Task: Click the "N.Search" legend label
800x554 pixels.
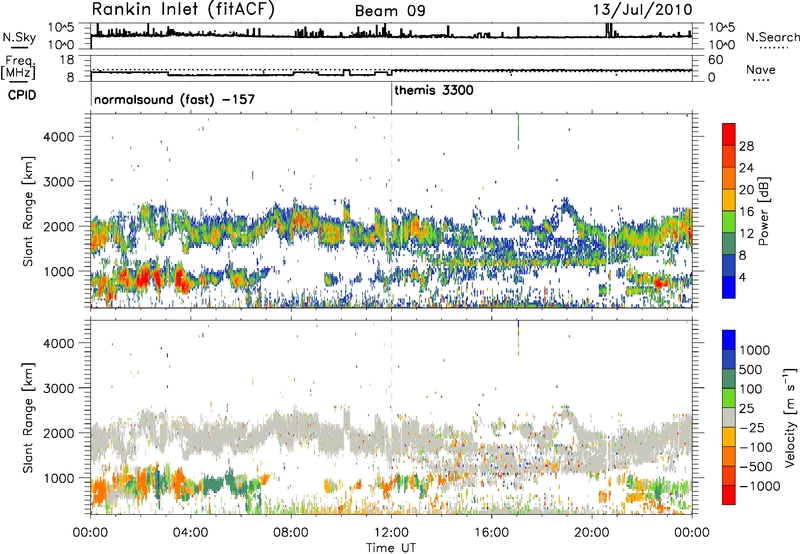Action: click(x=773, y=37)
